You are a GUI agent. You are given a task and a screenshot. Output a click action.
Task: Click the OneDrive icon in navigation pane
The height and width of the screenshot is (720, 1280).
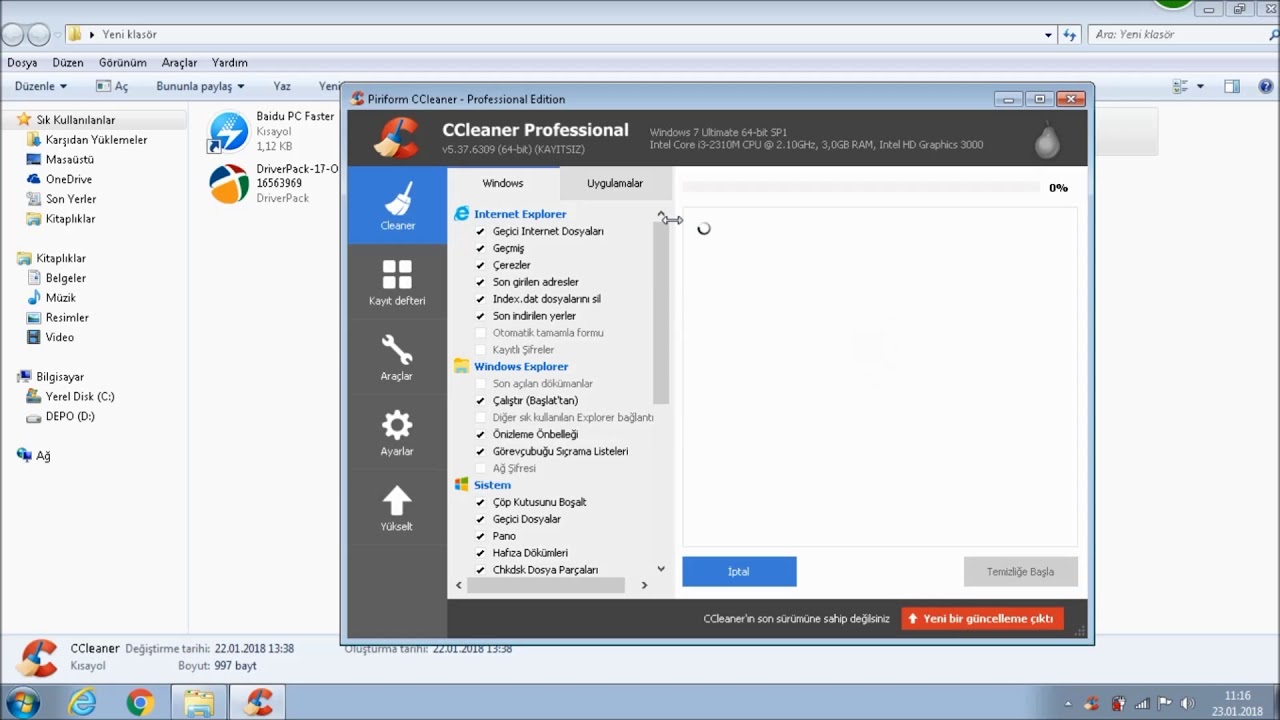[x=34, y=179]
